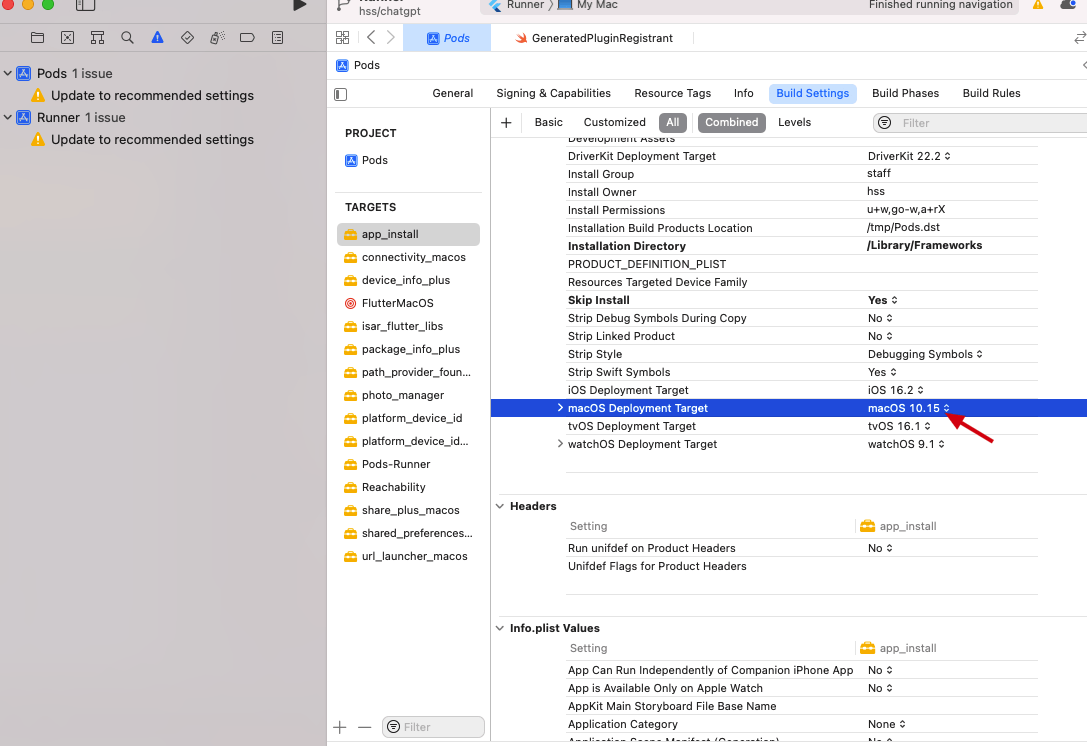Go forward with the right chevron
This screenshot has height=746, width=1087.
pos(391,37)
